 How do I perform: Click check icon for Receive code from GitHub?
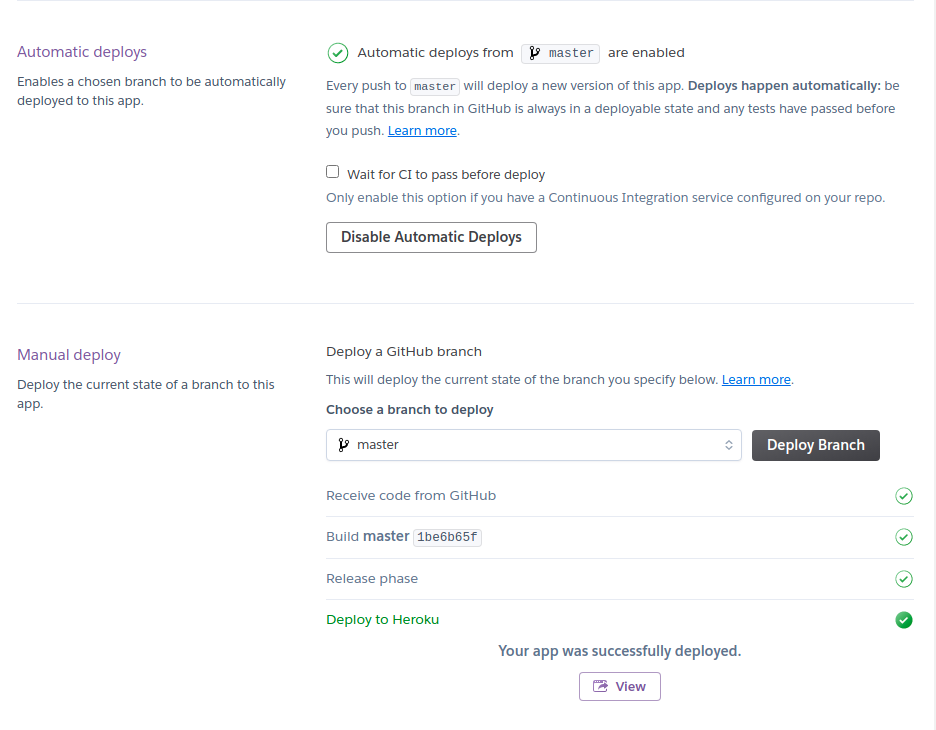[903, 496]
